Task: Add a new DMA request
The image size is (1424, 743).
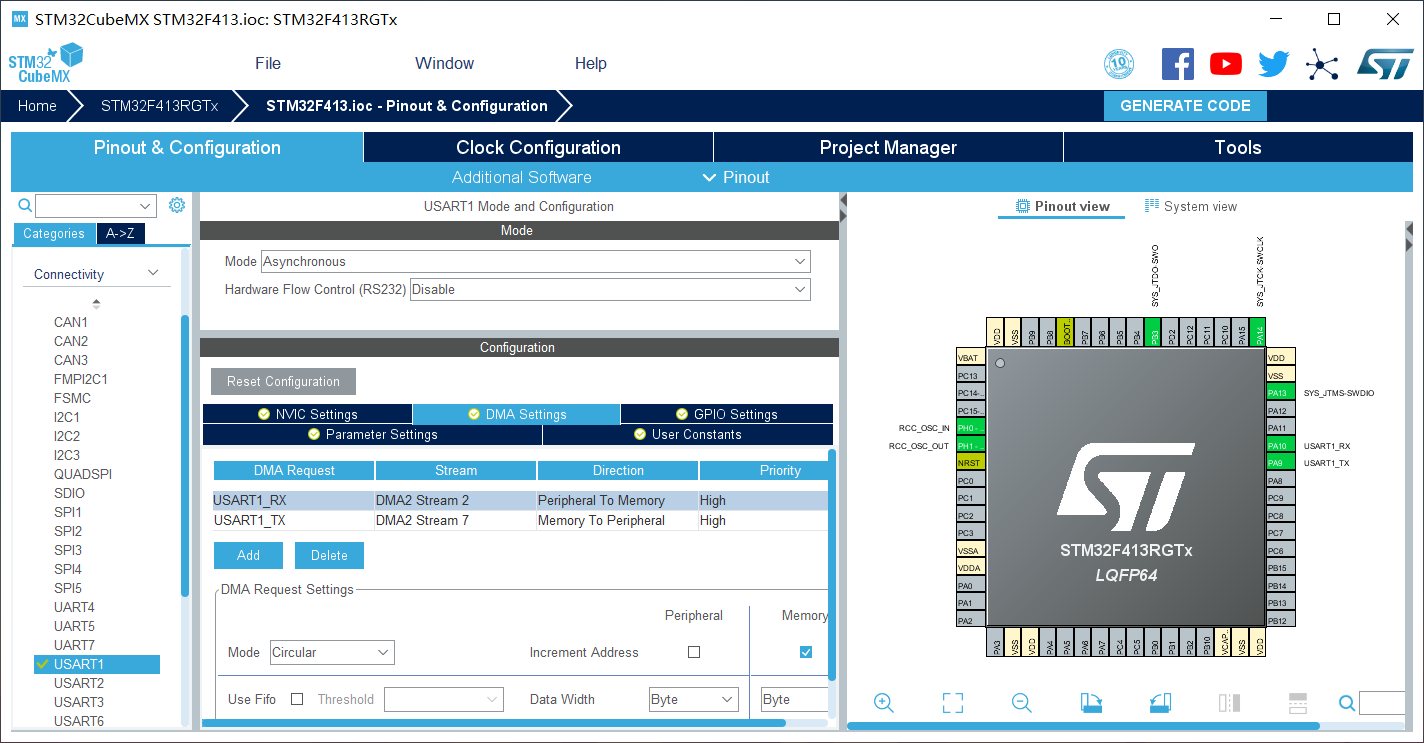Action: 248,555
